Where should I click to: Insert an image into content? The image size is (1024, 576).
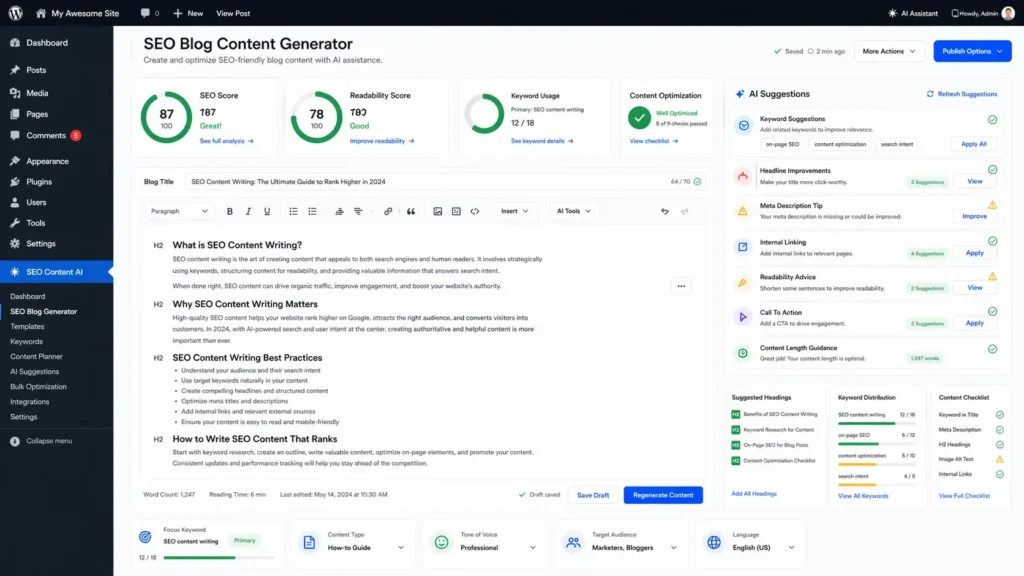click(x=438, y=212)
